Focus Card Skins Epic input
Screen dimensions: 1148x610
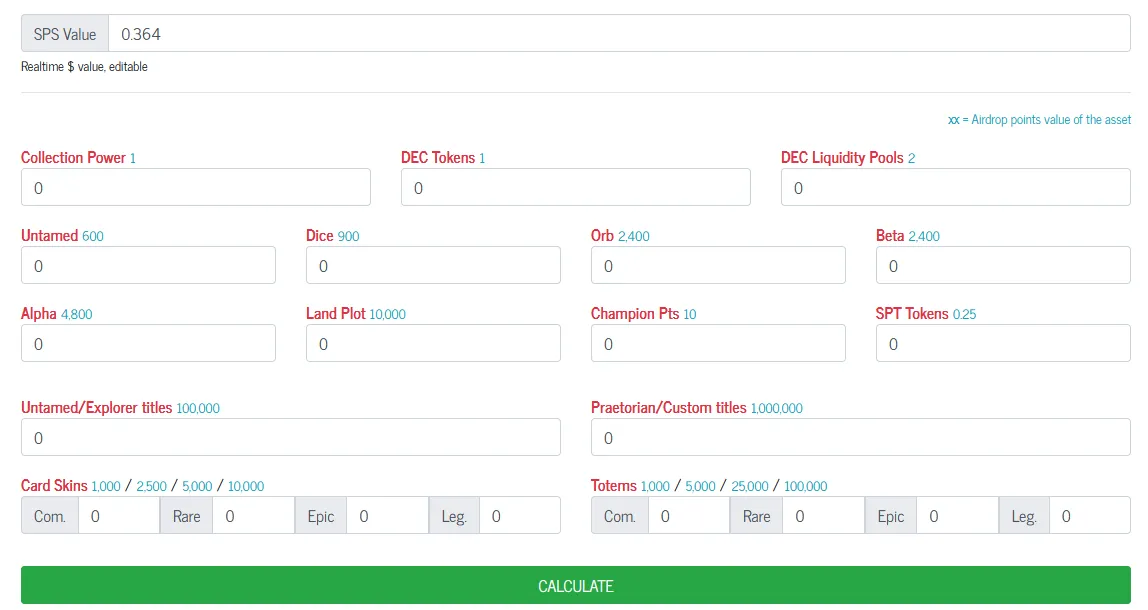[387, 516]
